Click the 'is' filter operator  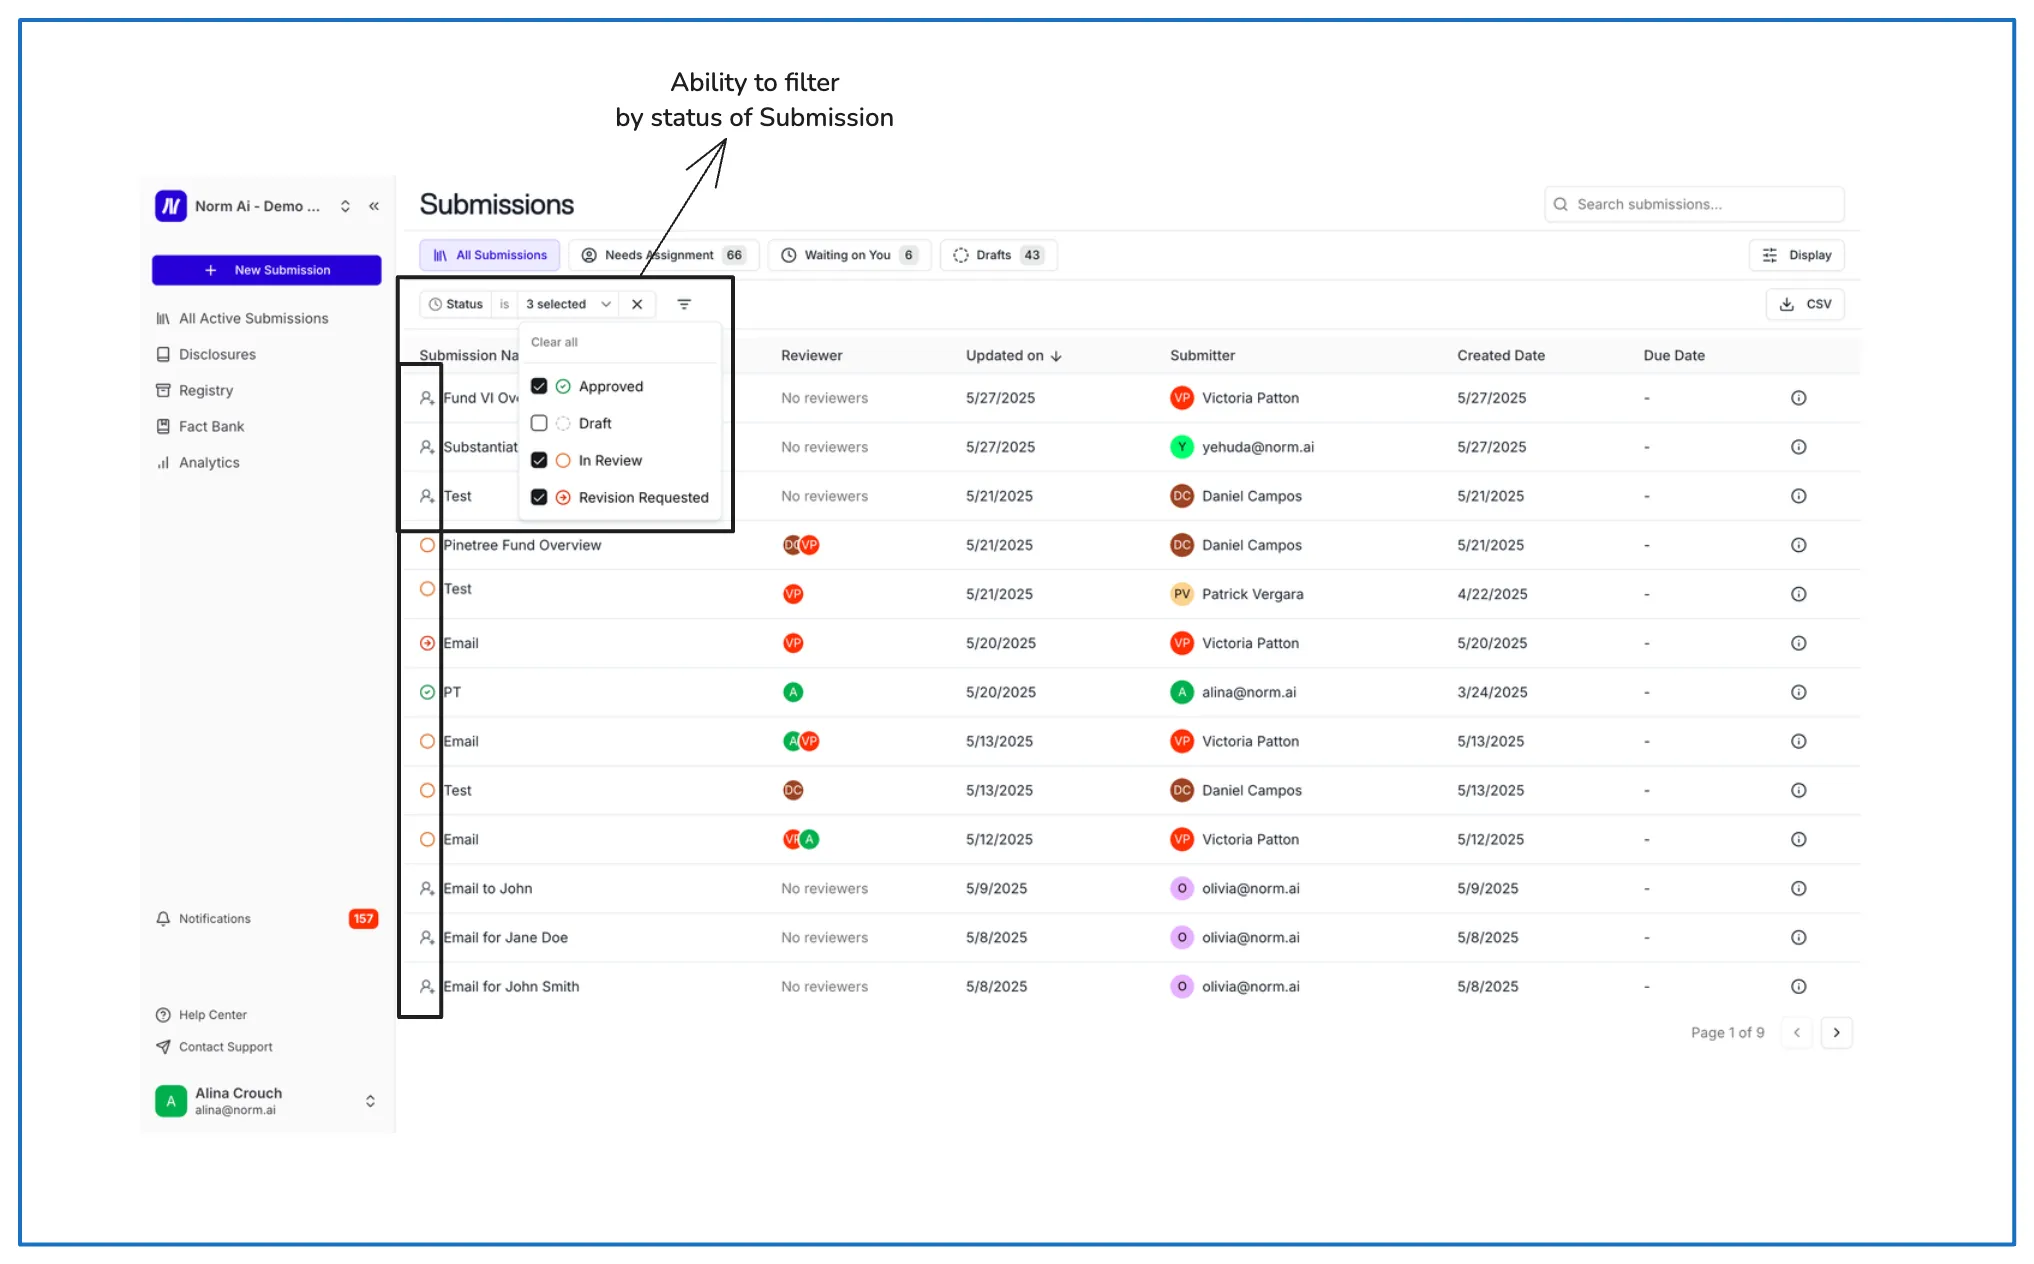(x=504, y=304)
